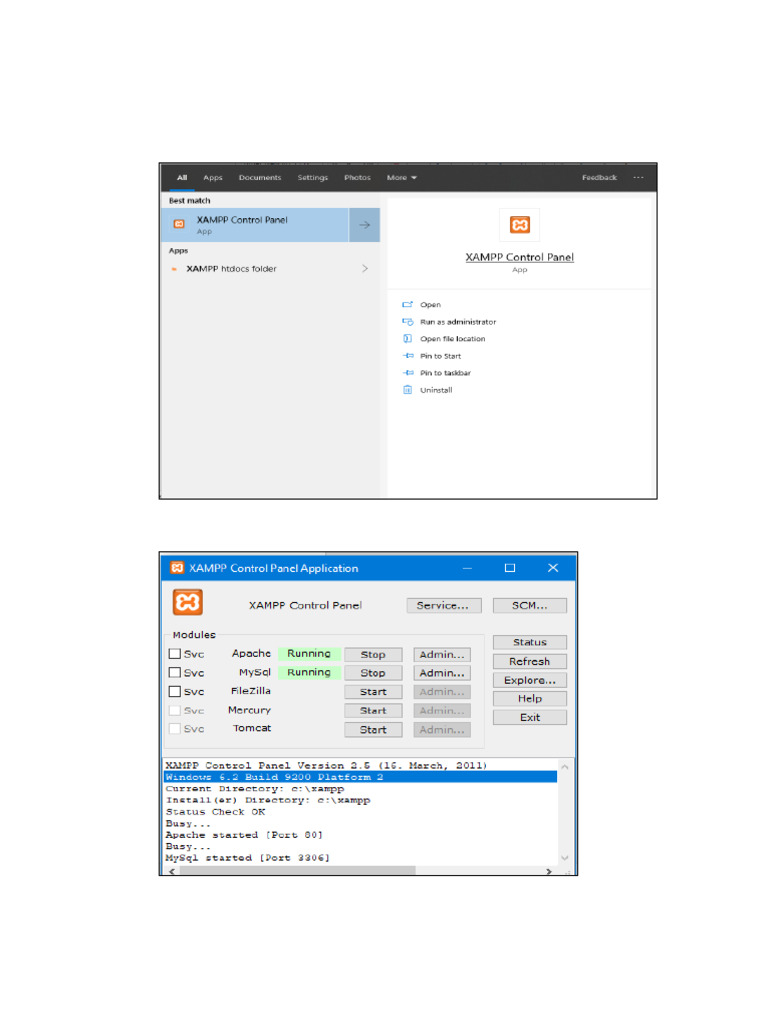768x1024 pixels.
Task: Click the Run as administrator shield icon
Action: pos(408,321)
